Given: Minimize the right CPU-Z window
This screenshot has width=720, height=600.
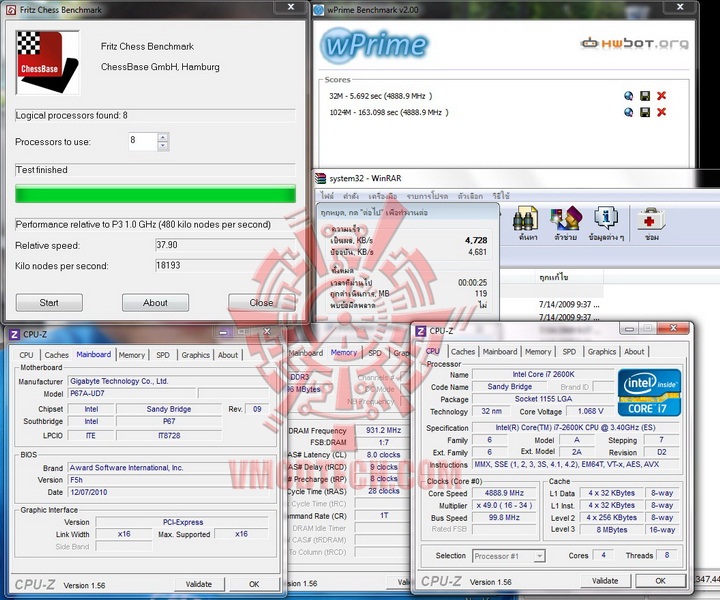Looking at the screenshot, I should click(629, 329).
